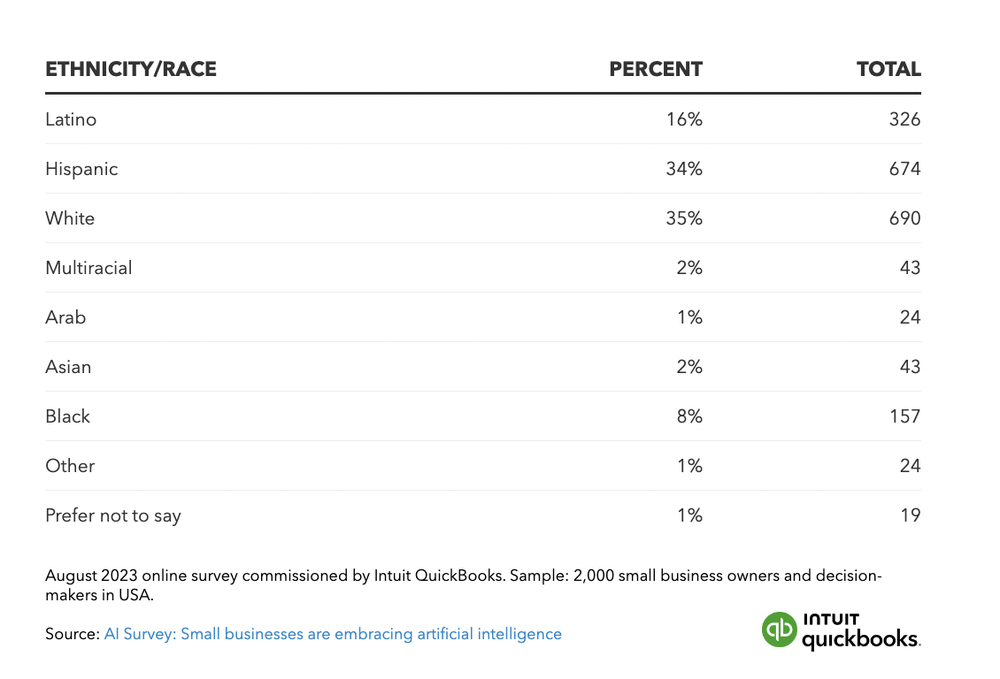Select the Asian row label
The width and height of the screenshot is (1000, 679).
(x=68, y=367)
